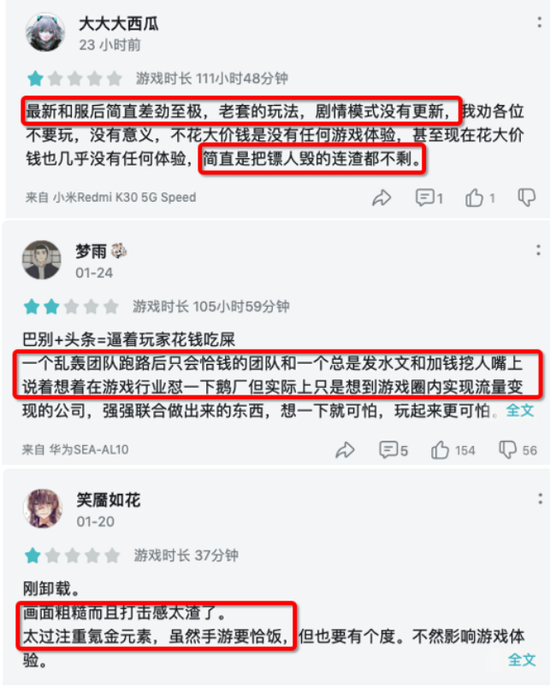Open comments on 大大大西瓜's review
The height and width of the screenshot is (687, 550).
click(x=429, y=198)
